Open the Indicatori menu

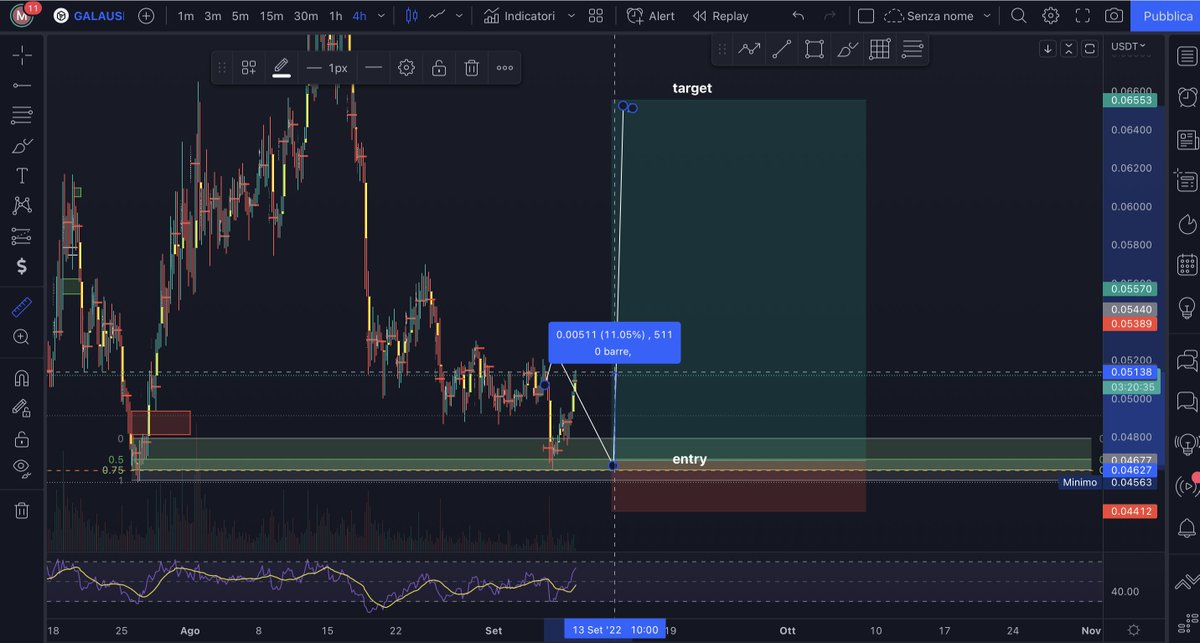pos(518,16)
